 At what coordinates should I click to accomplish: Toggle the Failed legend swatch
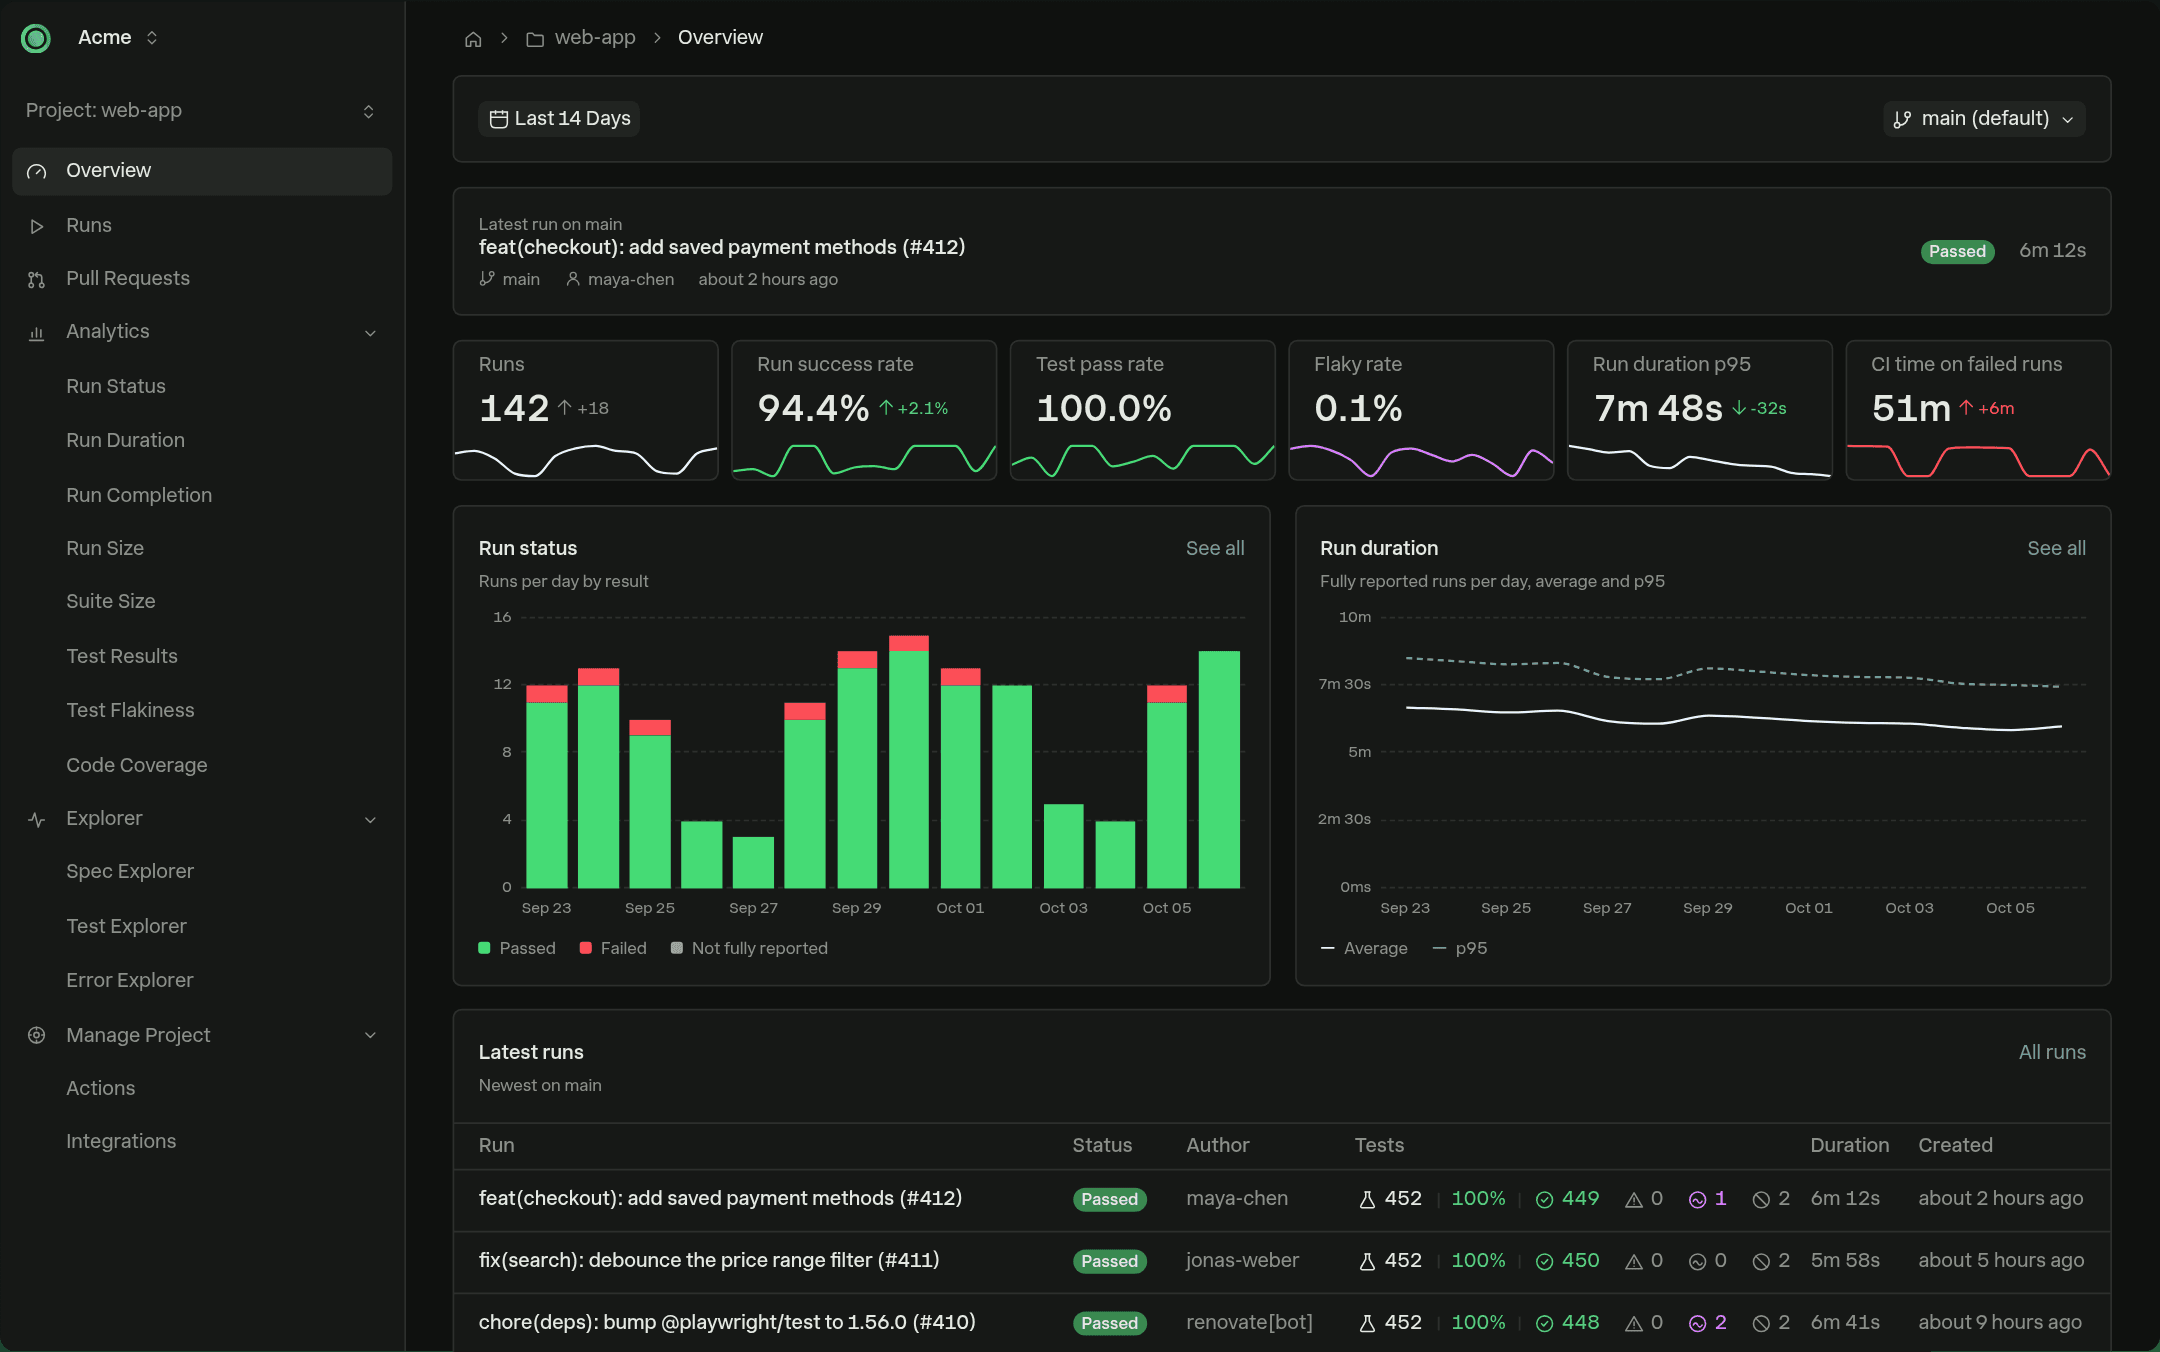[586, 949]
